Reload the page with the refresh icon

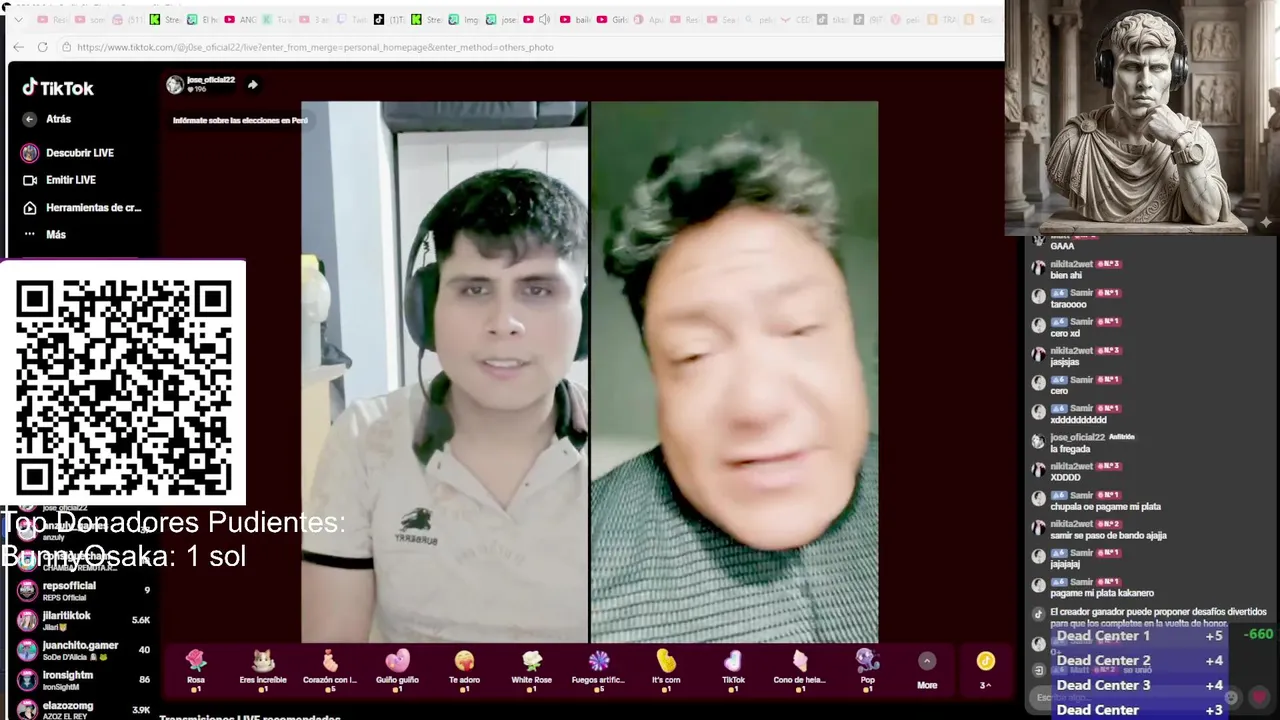click(42, 47)
